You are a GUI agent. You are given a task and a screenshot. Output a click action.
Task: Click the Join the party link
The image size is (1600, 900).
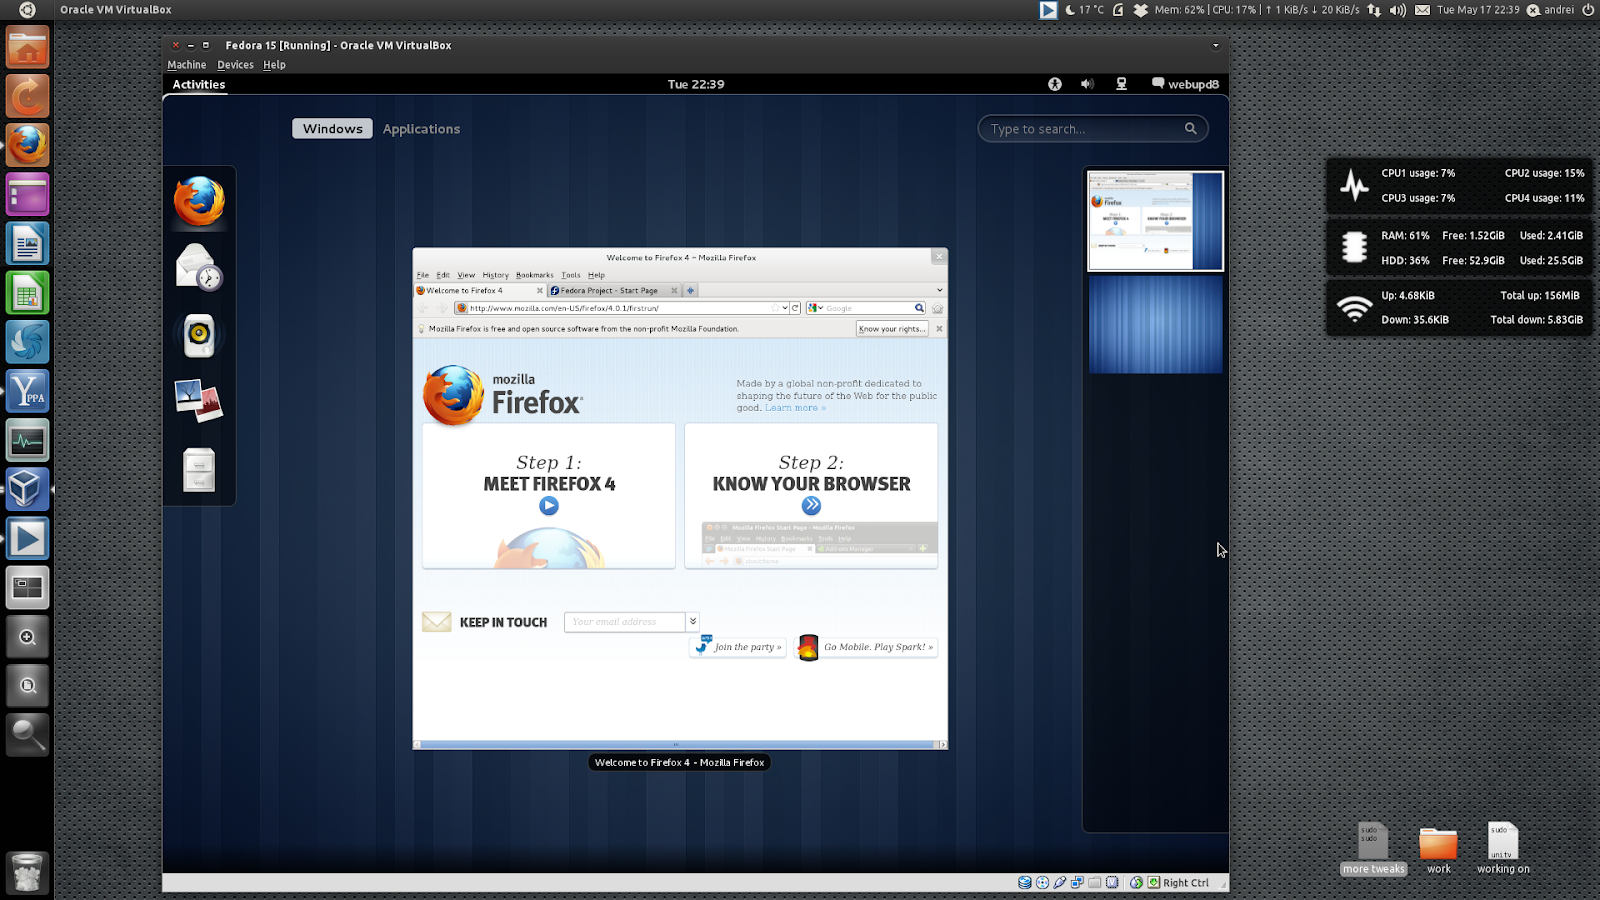[738, 647]
